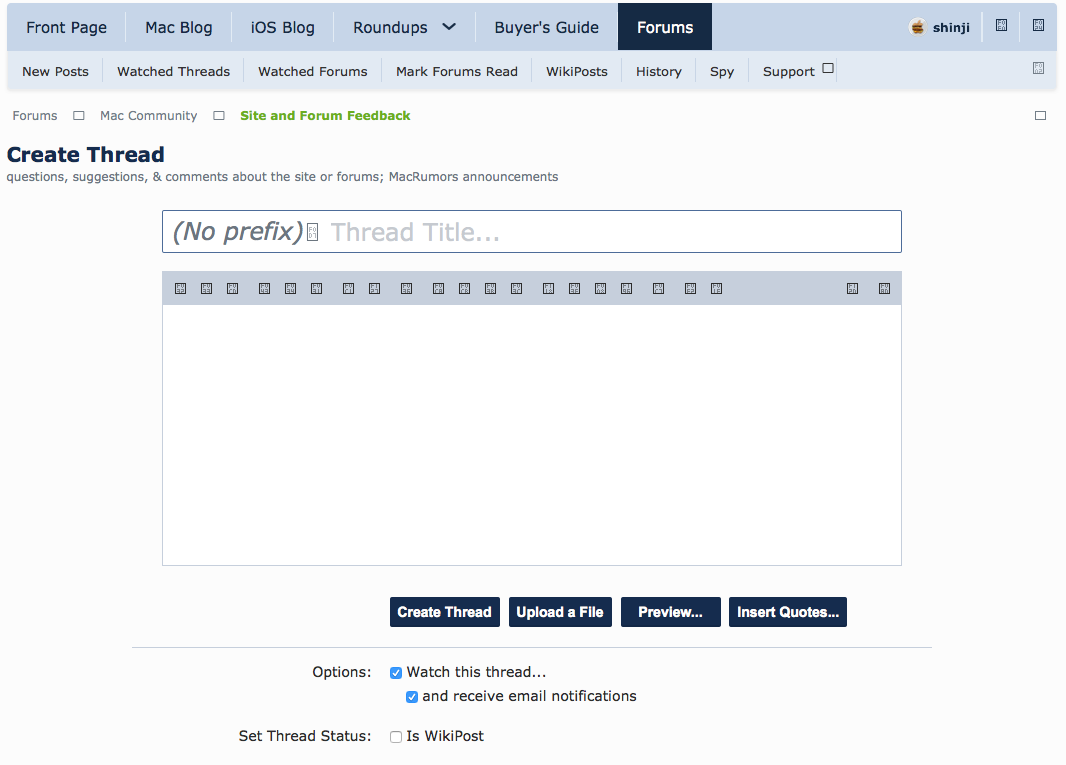Viewport: 1066px width, 765px height.
Task: Open alerts glyph at top-right corner
Action: pyautogui.click(x=1039, y=25)
